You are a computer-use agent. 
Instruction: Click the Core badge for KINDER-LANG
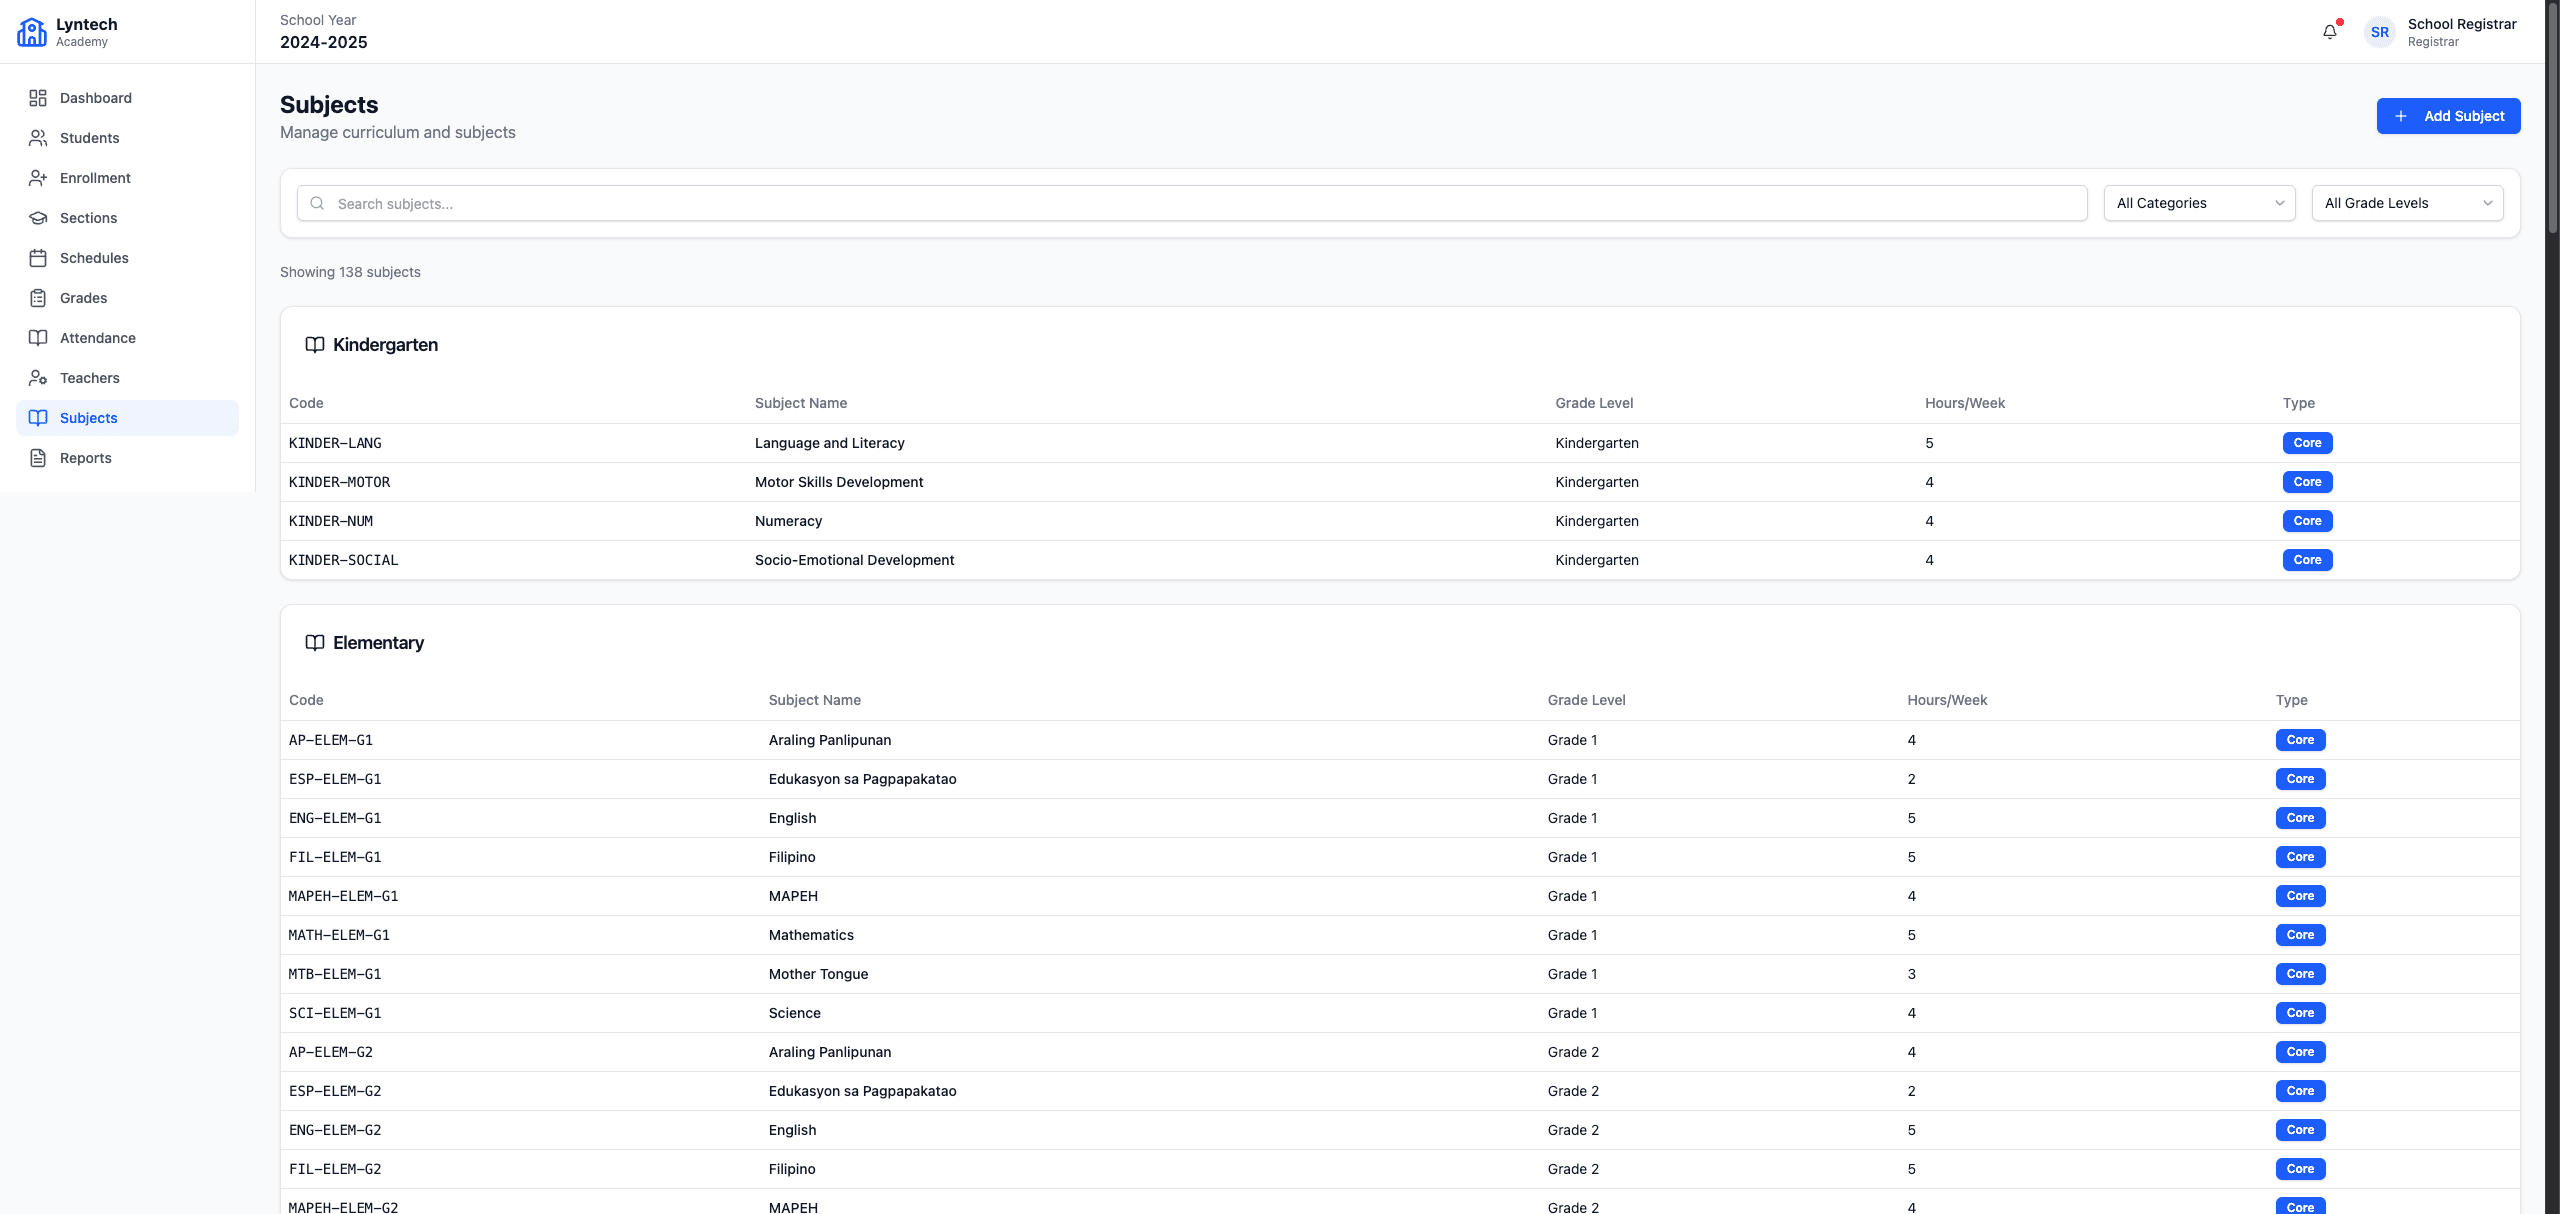2307,443
